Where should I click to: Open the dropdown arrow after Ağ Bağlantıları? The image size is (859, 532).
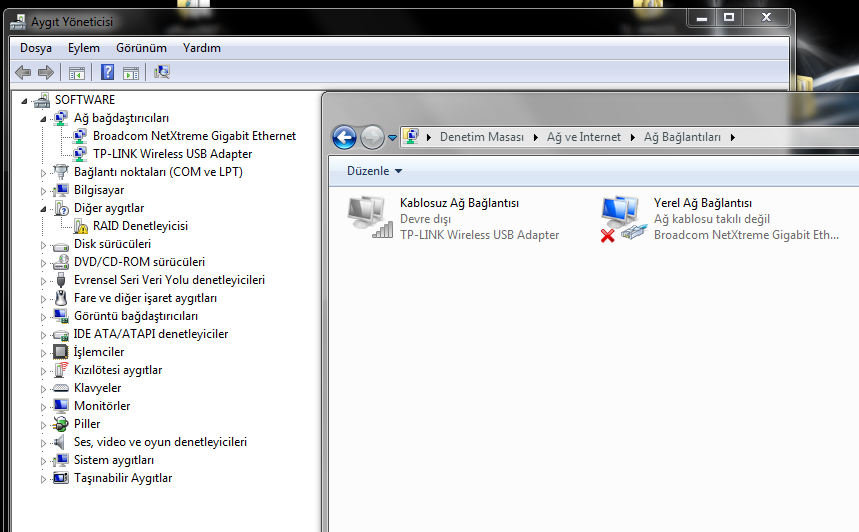tap(733, 138)
